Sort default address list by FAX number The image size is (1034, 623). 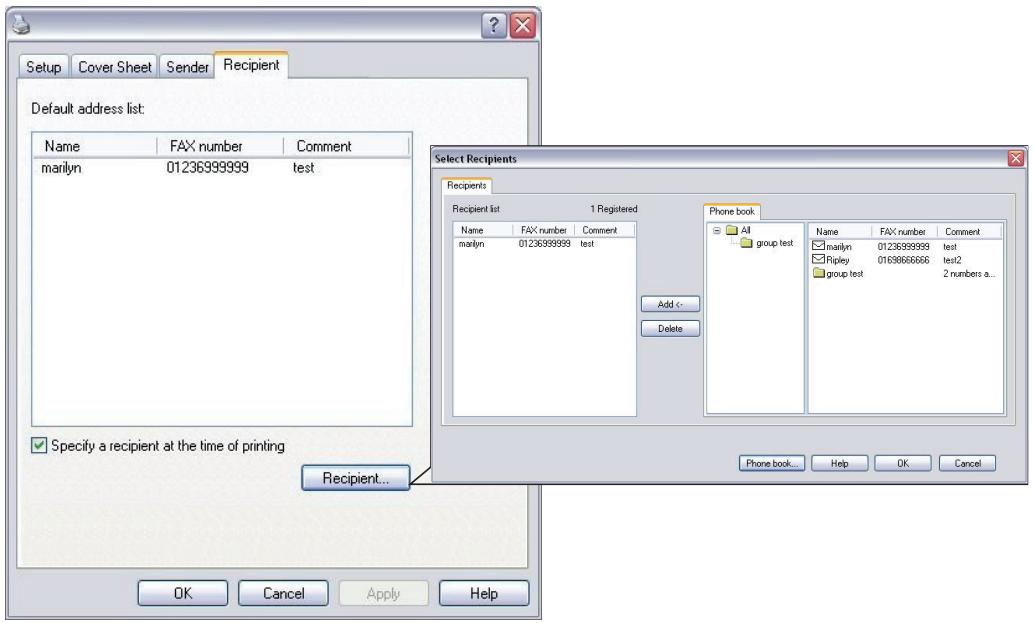(220, 146)
